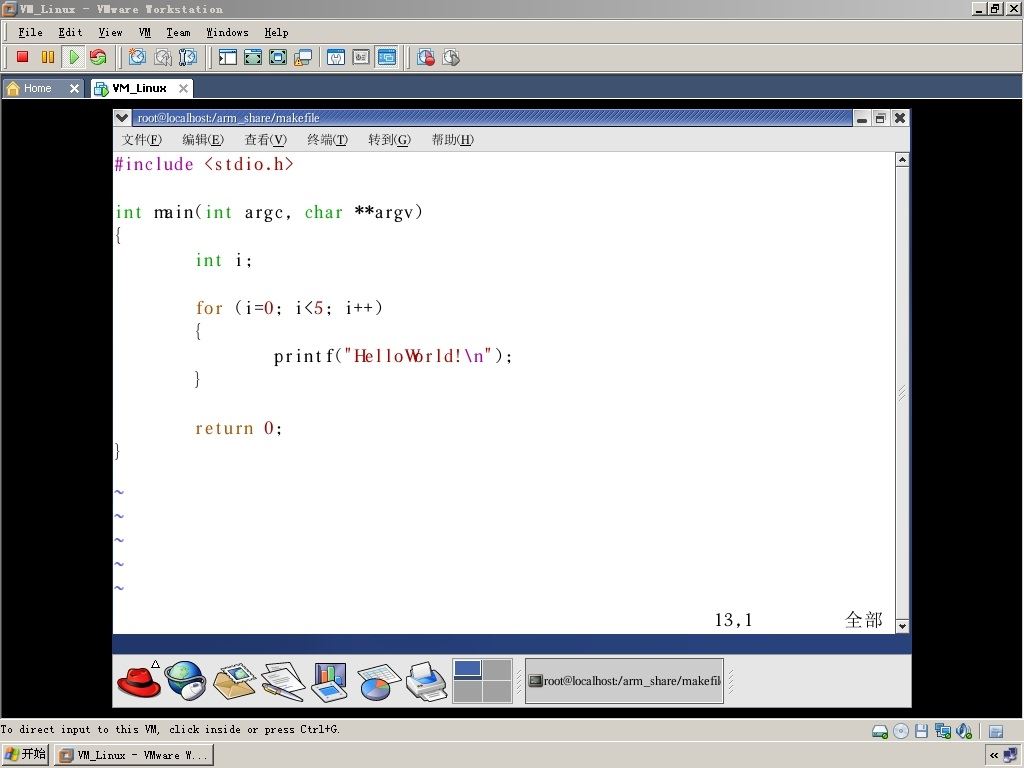This screenshot has width=1024, height=768.
Task: Close the Home tab
Action: pos(74,88)
